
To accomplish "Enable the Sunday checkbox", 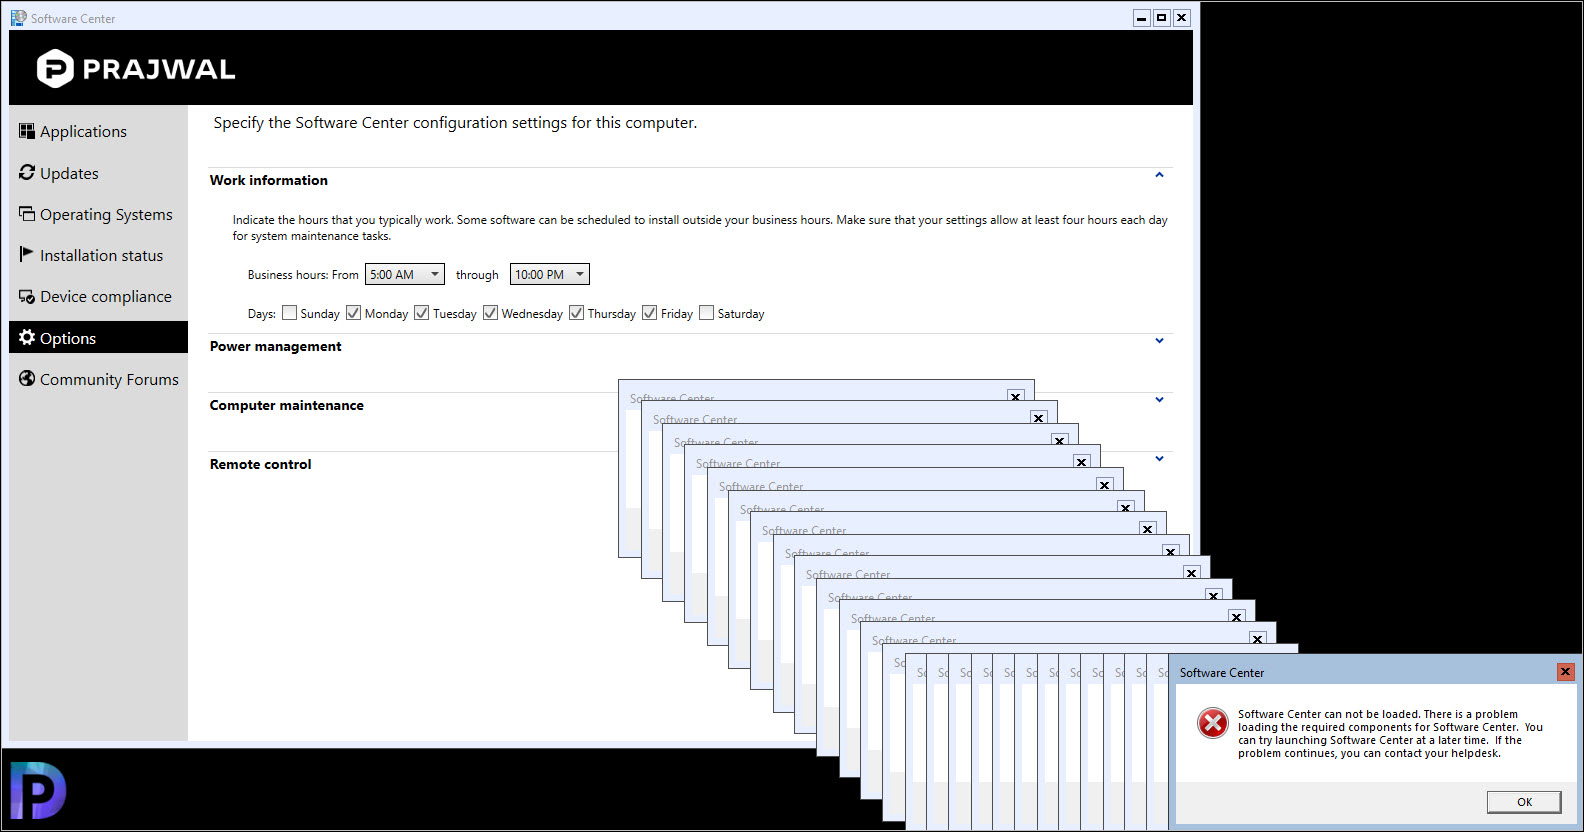I will point(289,313).
